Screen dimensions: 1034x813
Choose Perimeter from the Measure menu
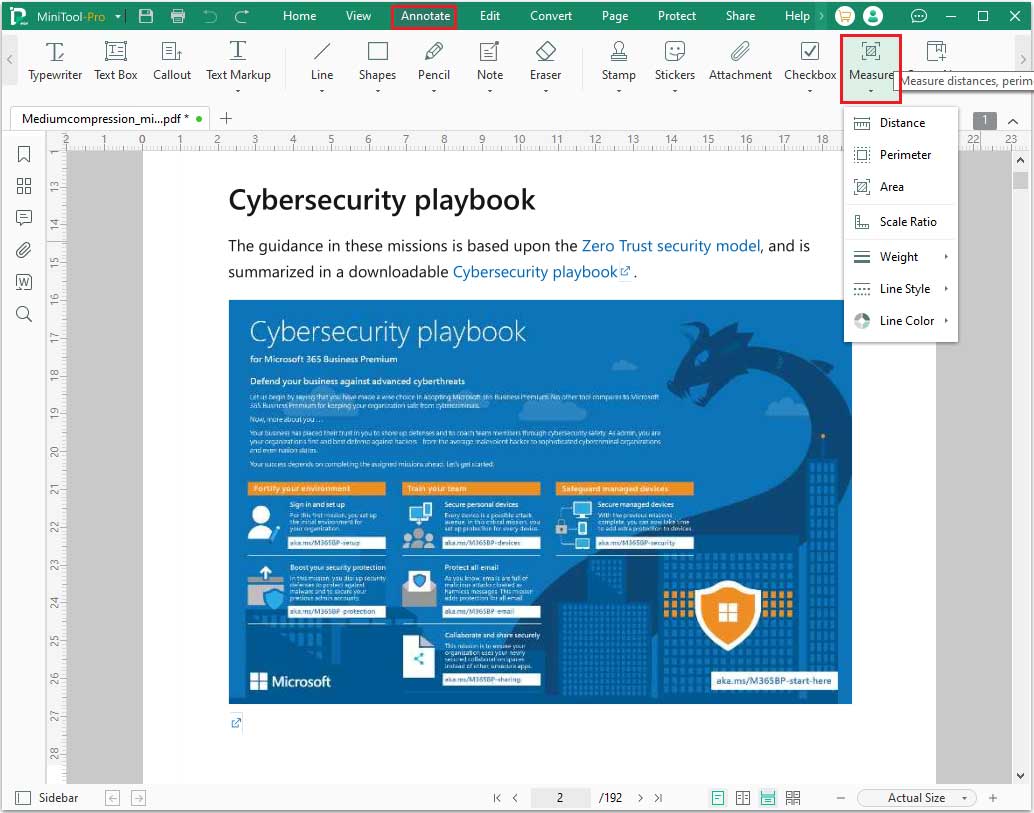click(x=901, y=155)
